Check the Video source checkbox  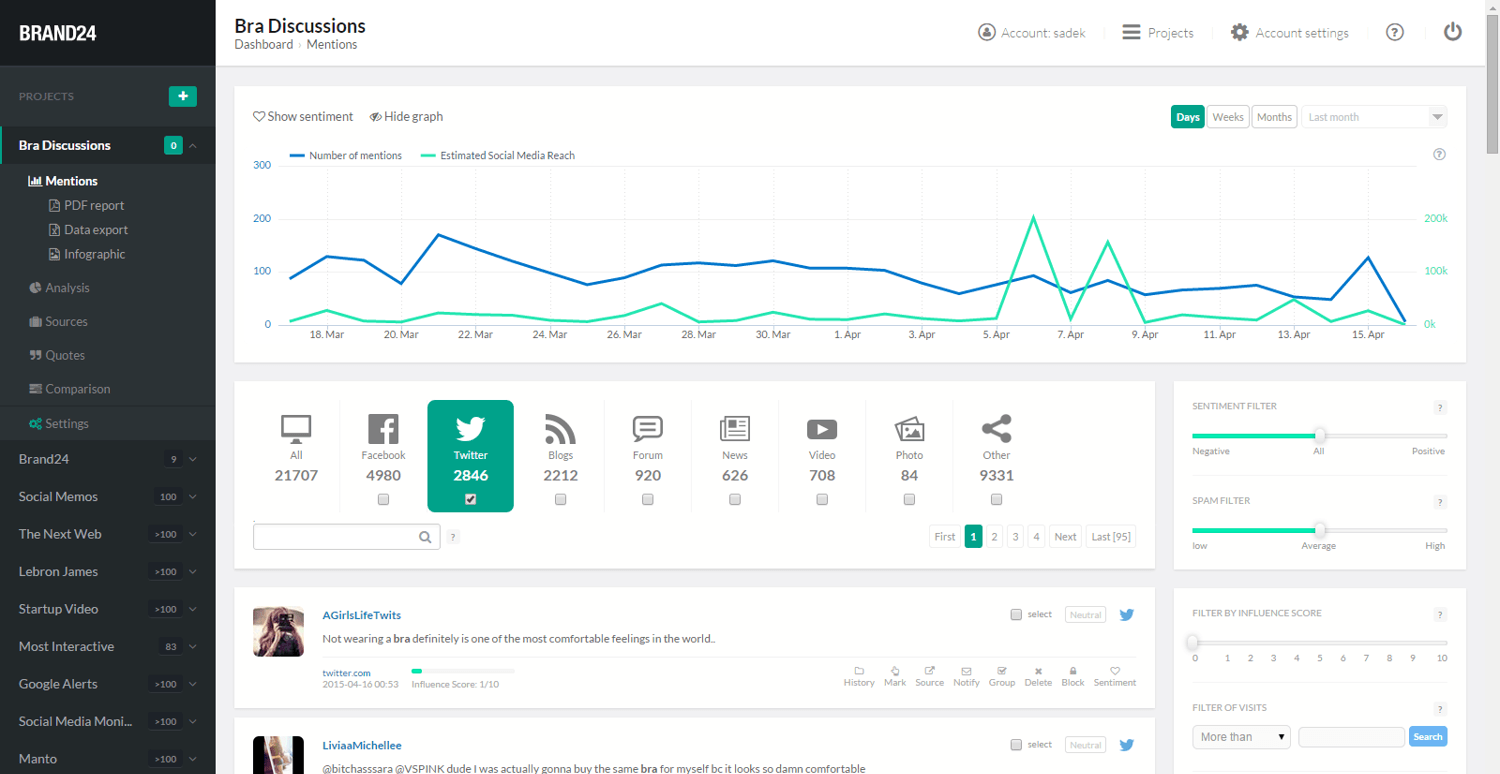pos(822,499)
